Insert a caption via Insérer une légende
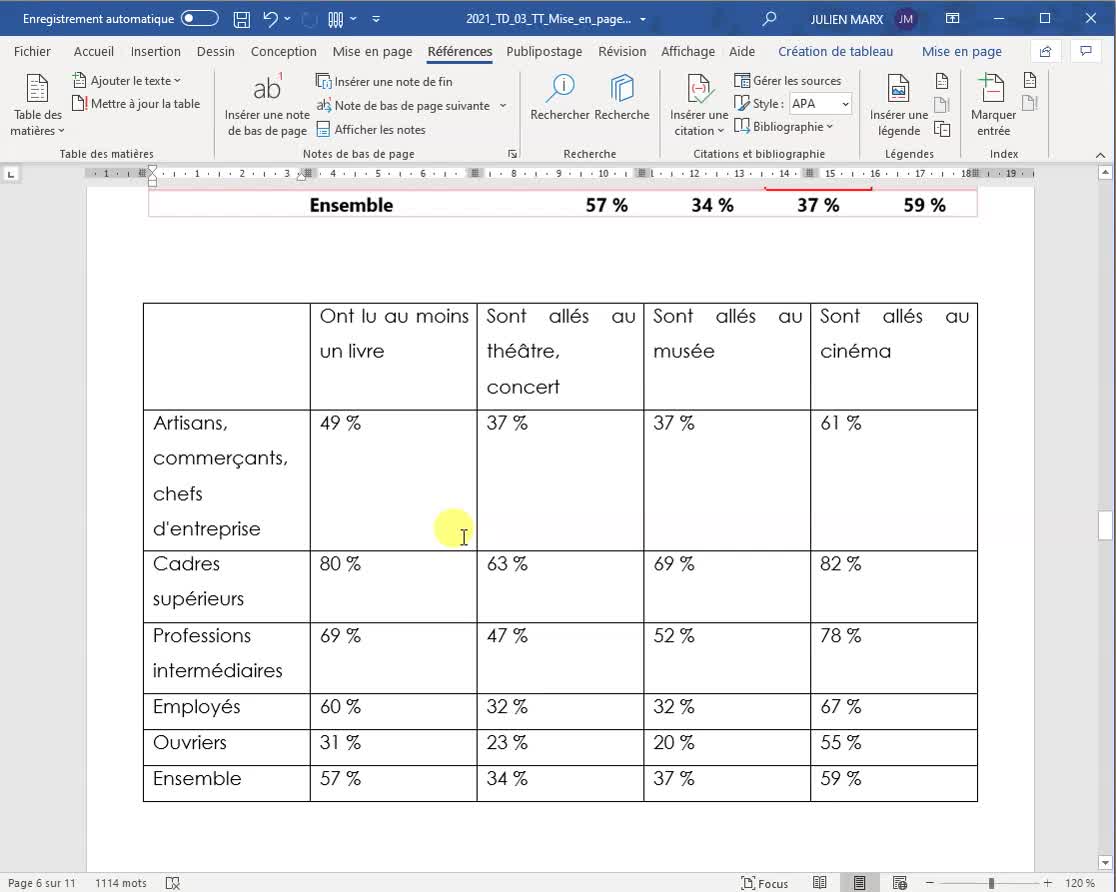 899,104
